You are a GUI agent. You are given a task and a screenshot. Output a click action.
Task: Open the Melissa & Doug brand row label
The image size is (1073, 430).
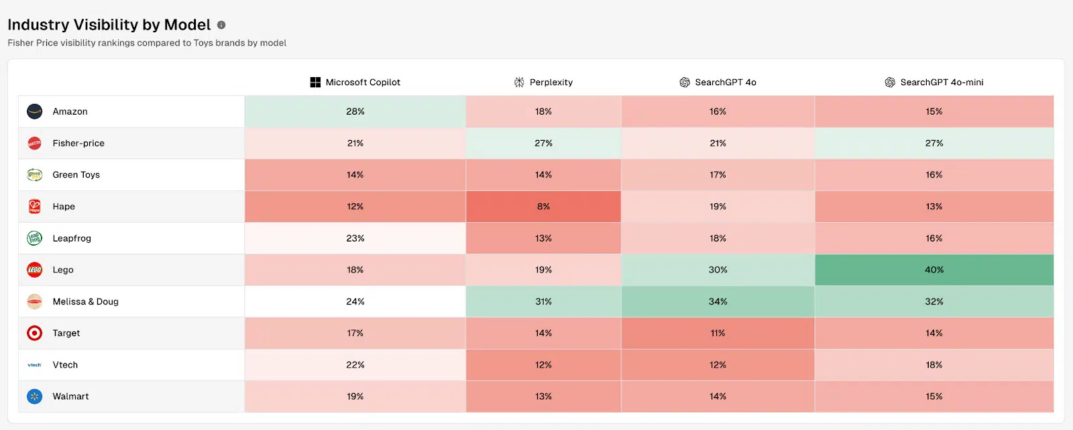click(85, 301)
